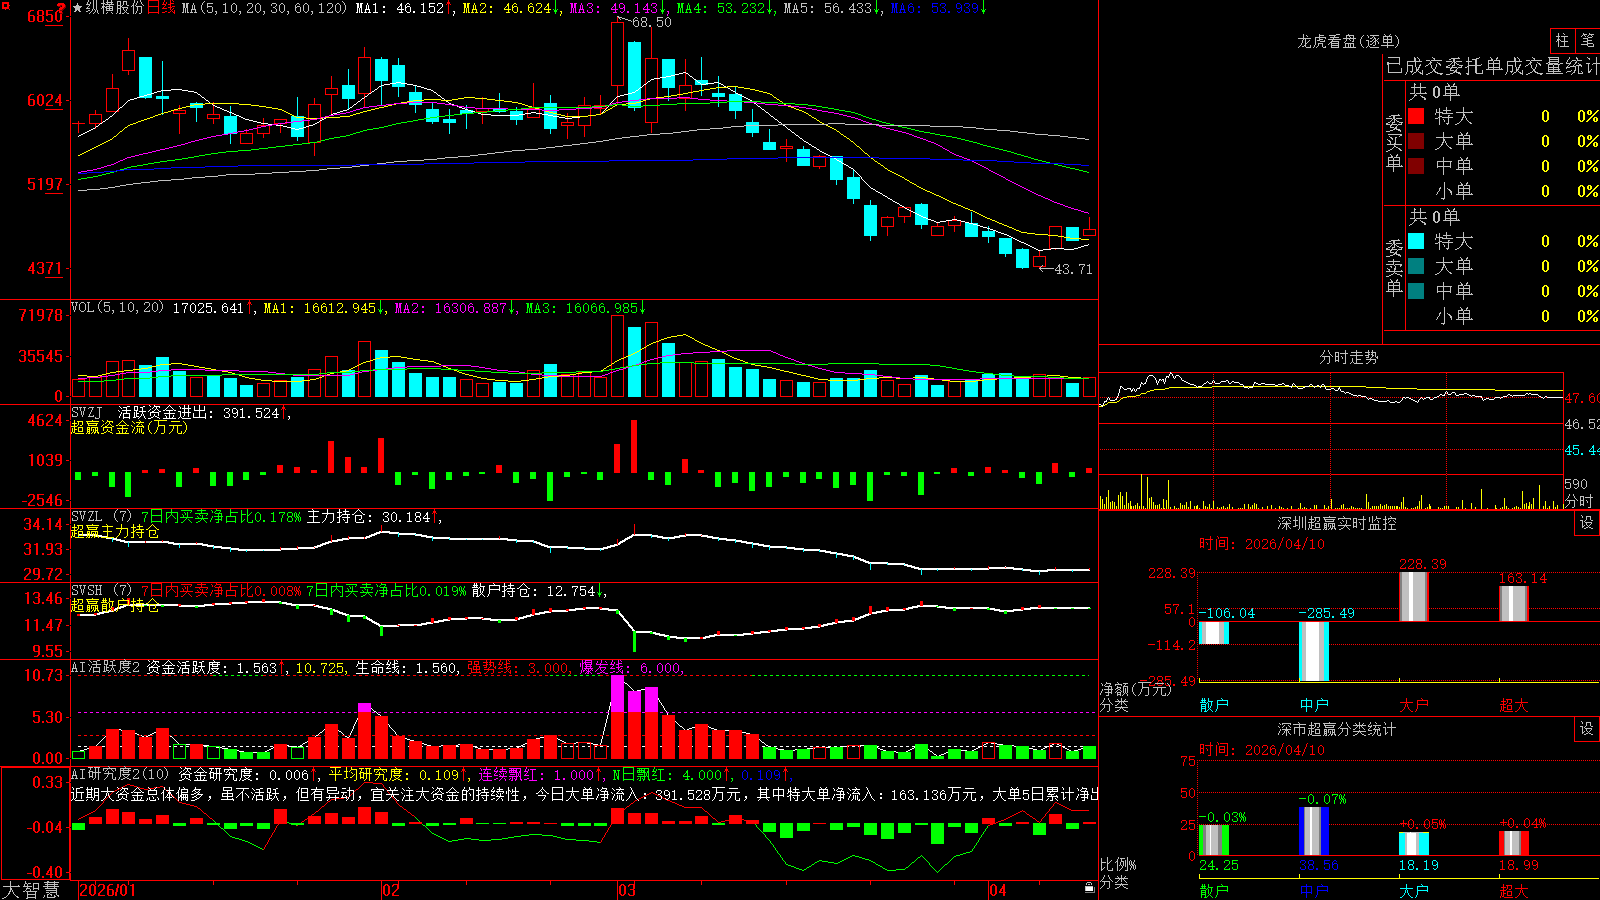The width and height of the screenshot is (1600, 900).
Task: Select the 龙虎看盘(逐单) panel title
Action: [x=1348, y=41]
